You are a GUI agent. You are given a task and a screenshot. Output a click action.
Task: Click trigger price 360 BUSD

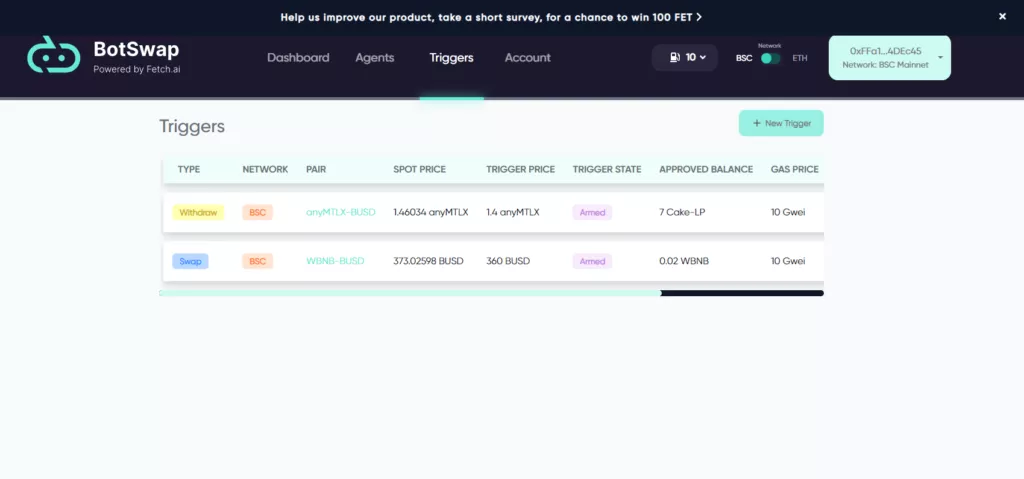coord(508,261)
